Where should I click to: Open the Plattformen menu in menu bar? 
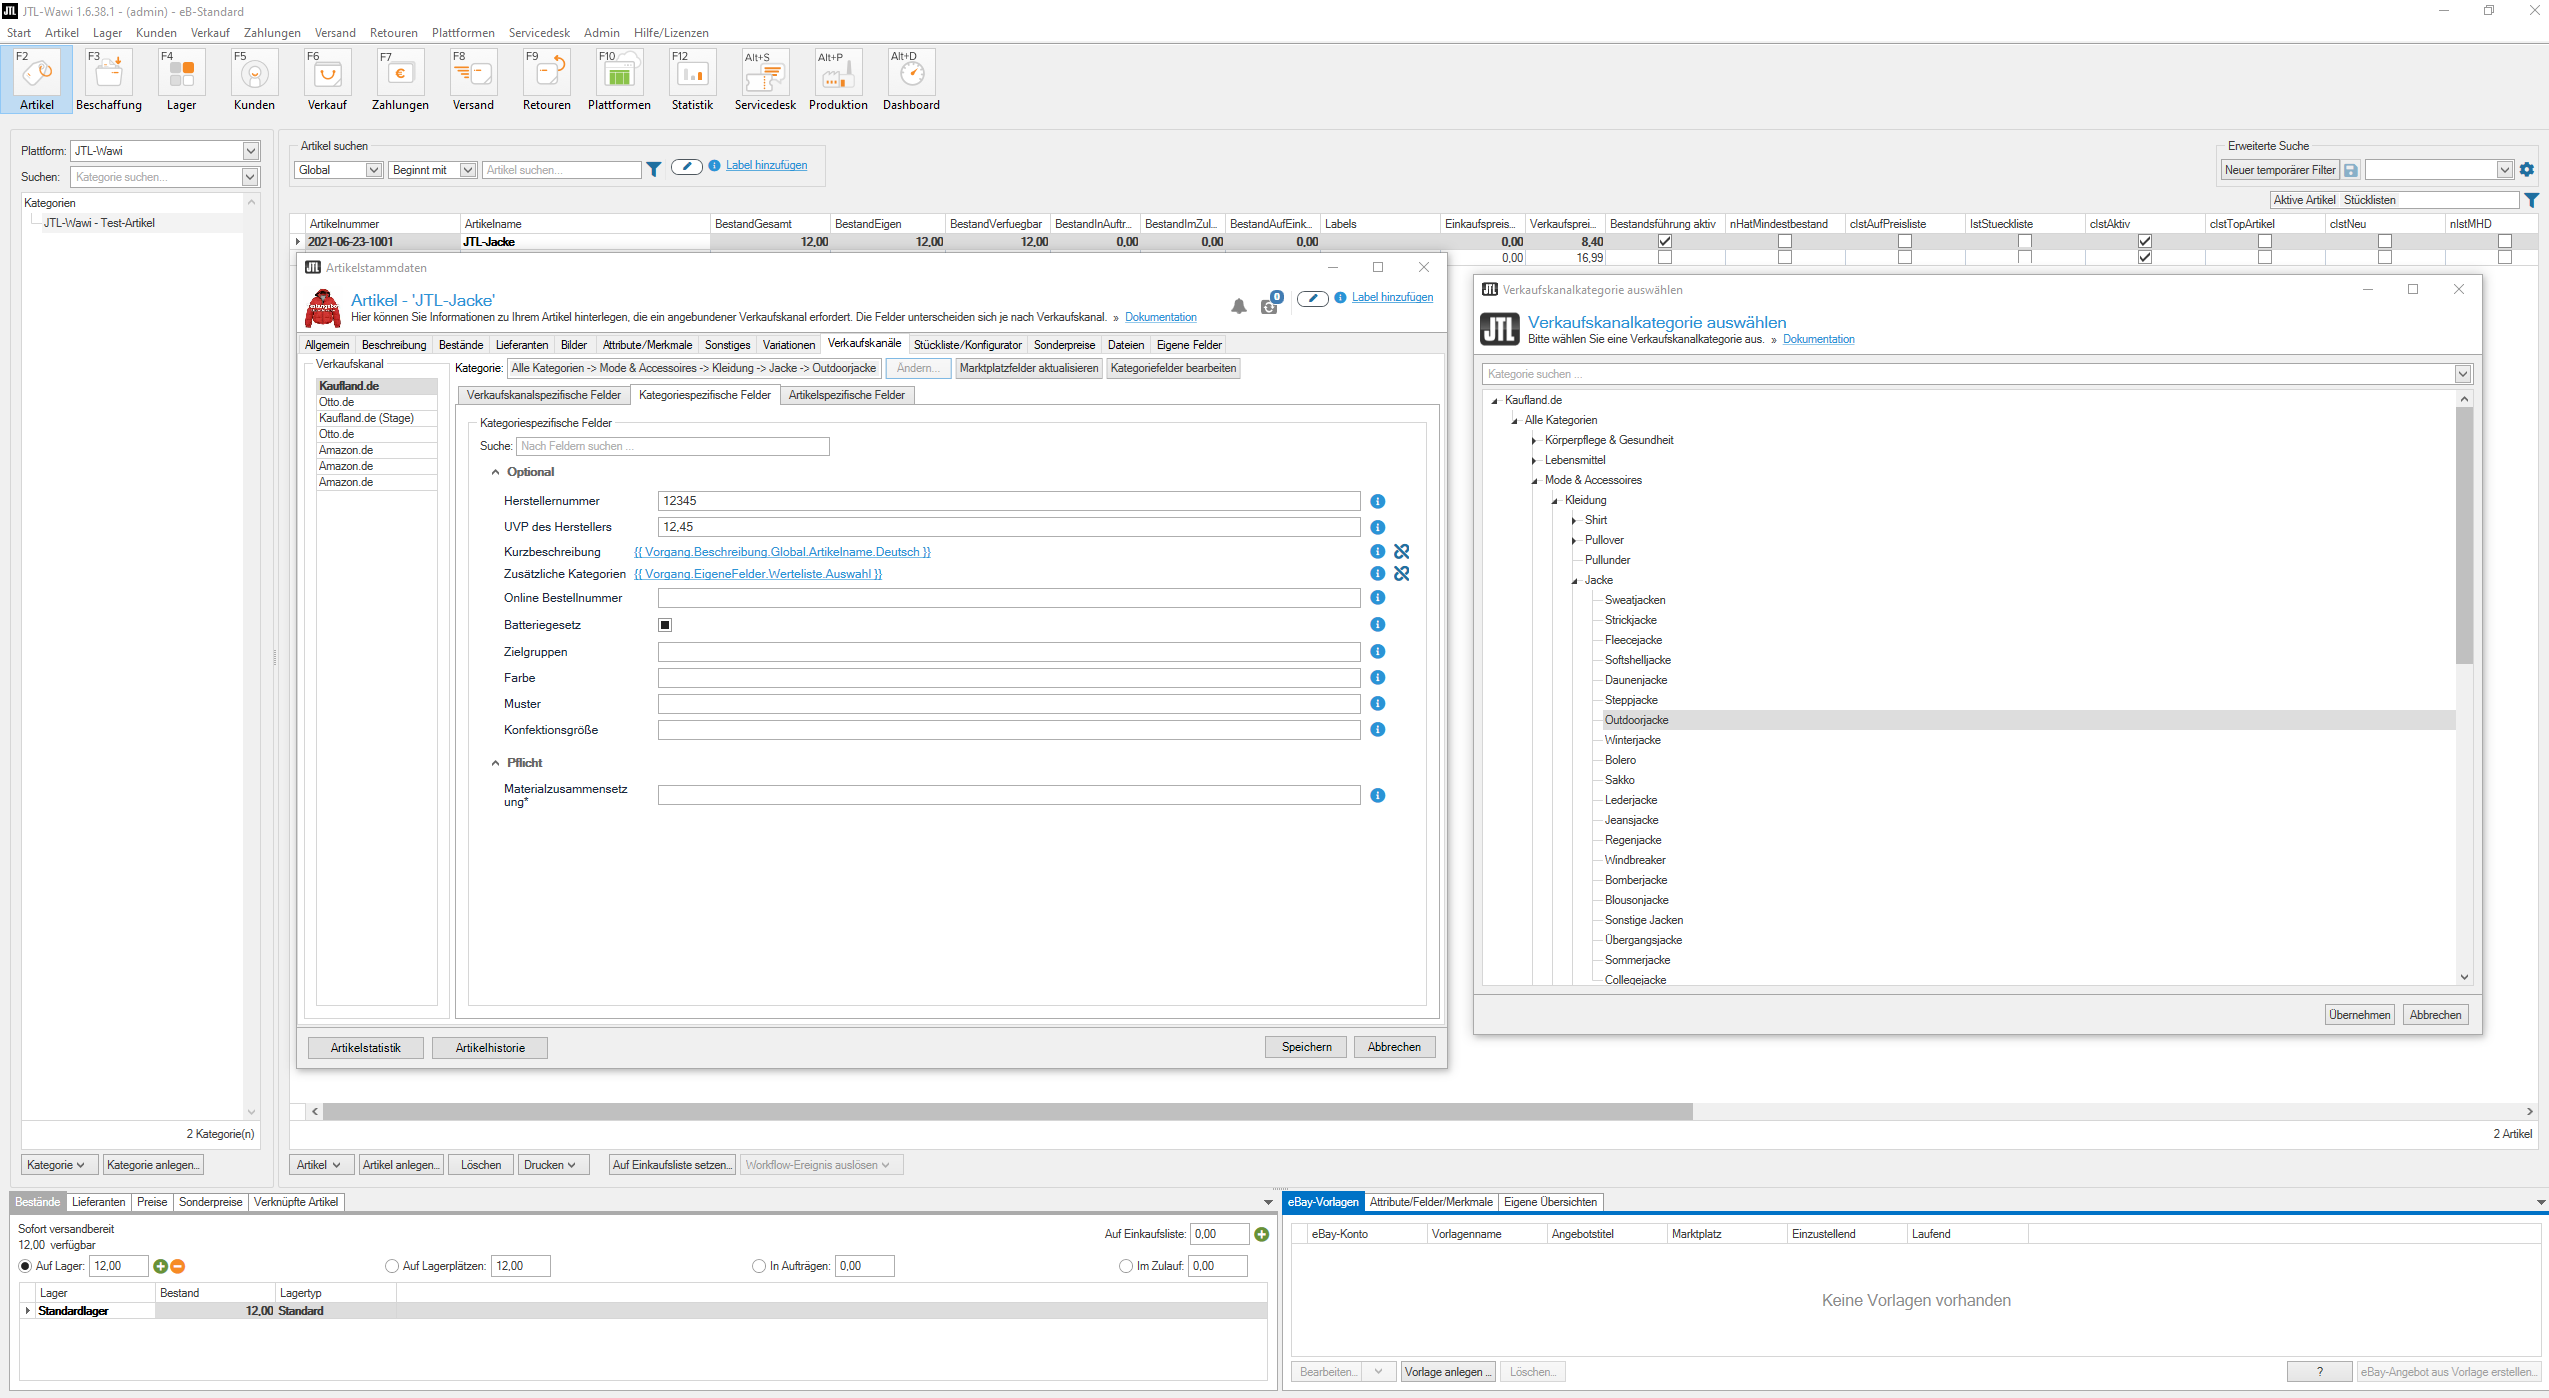pos(463,33)
